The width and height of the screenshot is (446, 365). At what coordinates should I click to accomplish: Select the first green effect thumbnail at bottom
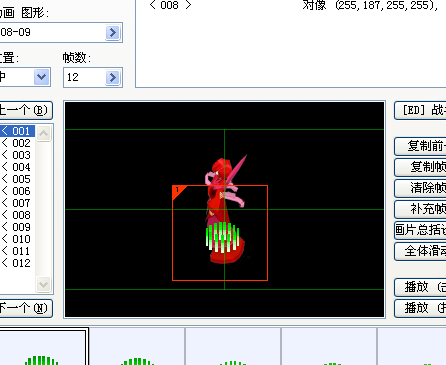[x=43, y=347]
